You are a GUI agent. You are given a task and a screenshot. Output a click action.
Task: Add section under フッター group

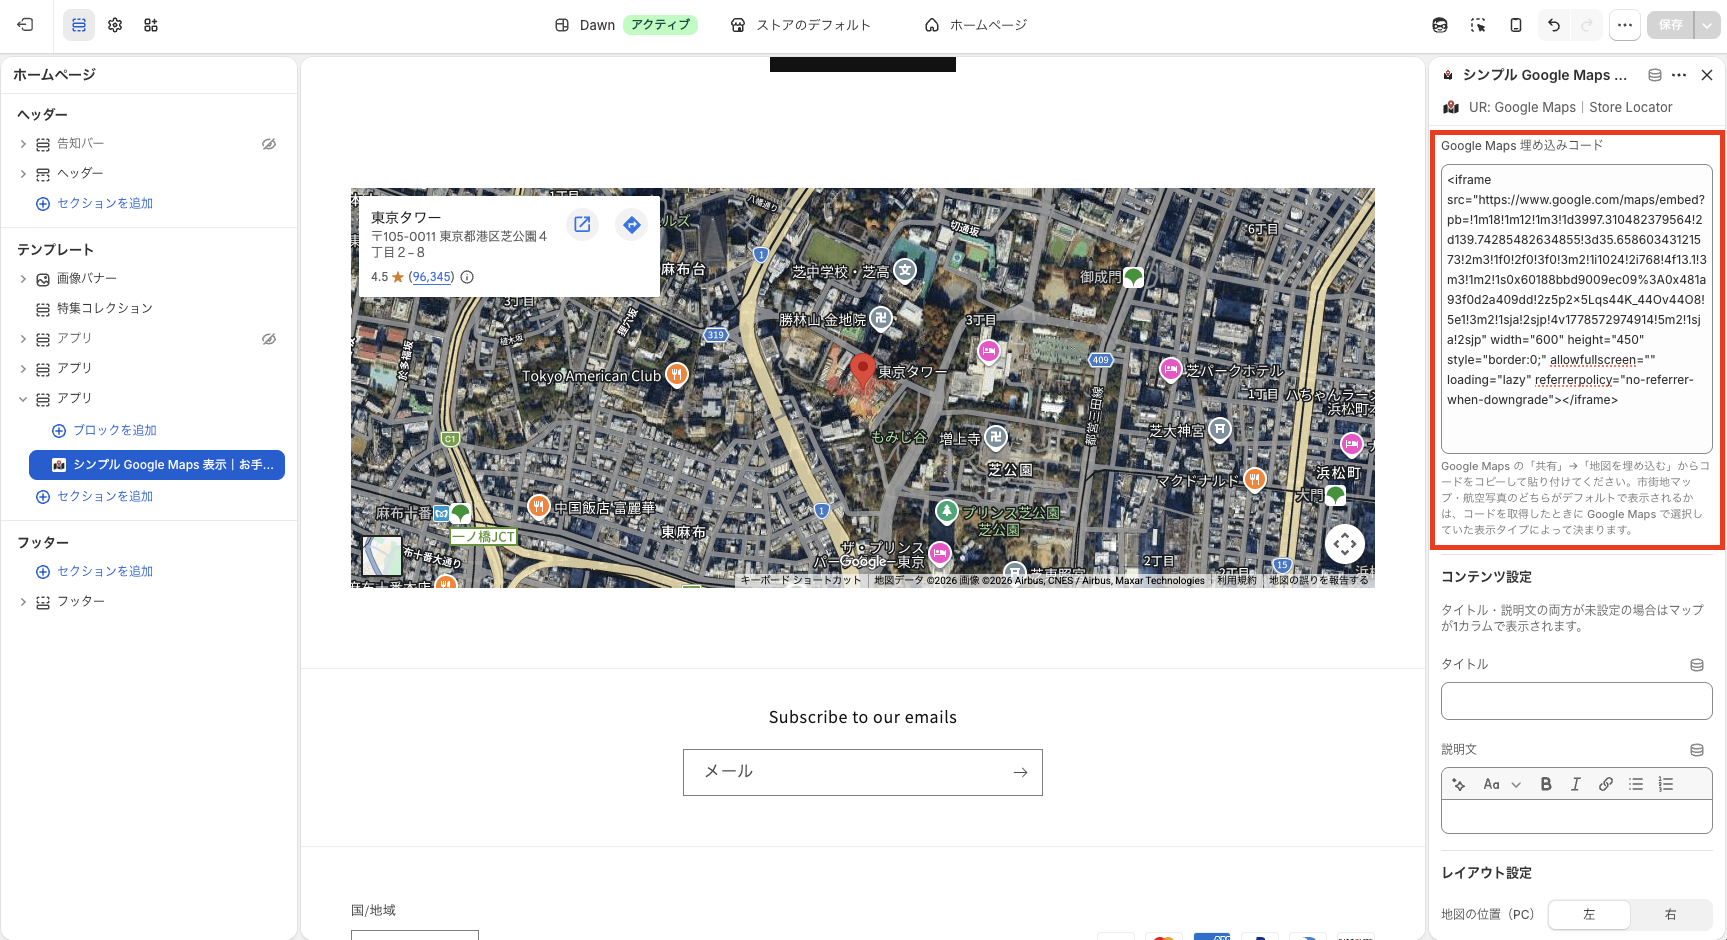coord(95,572)
